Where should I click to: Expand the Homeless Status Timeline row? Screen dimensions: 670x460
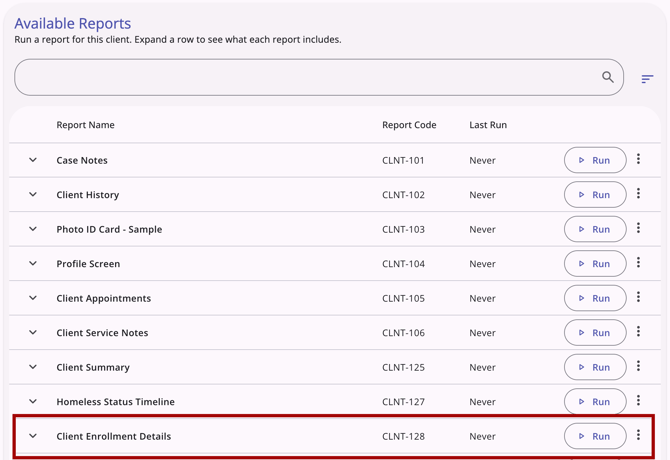(33, 401)
